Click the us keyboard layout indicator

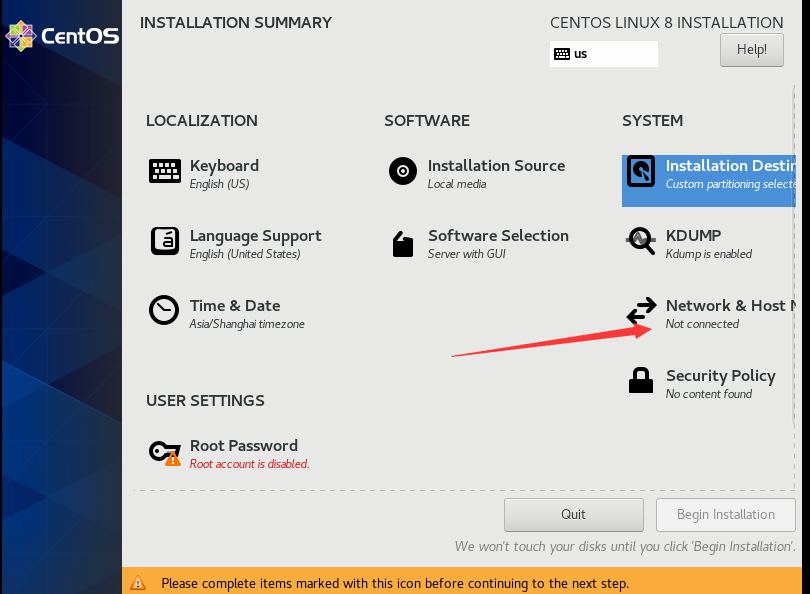coord(603,54)
